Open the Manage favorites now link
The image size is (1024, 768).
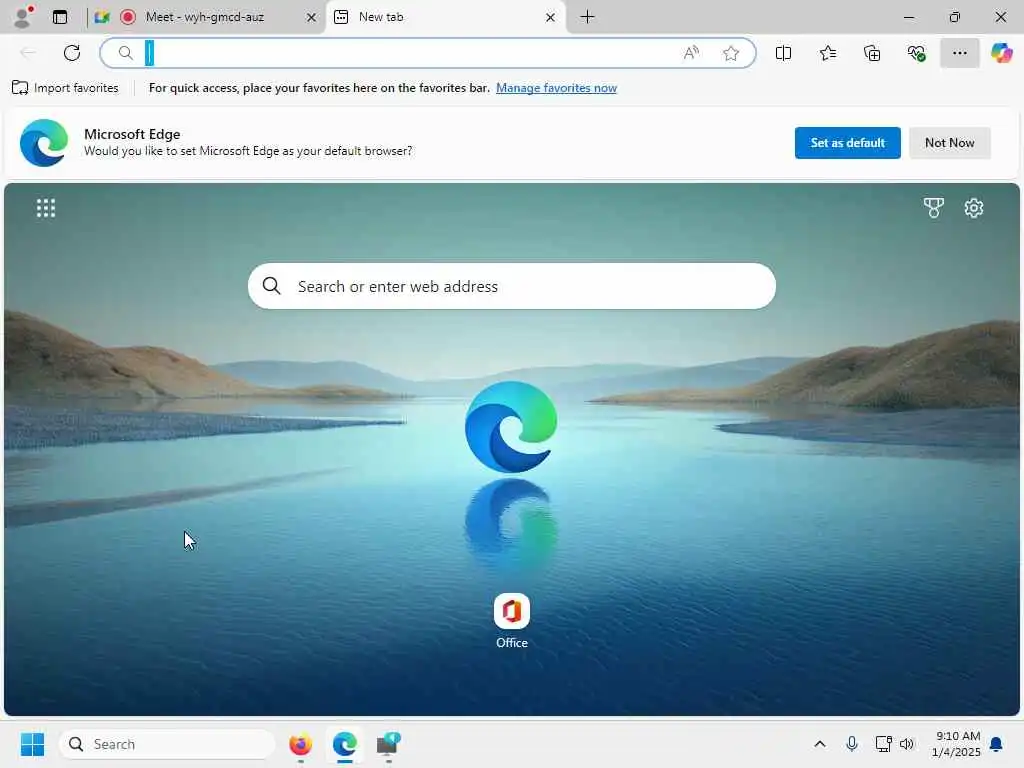tap(556, 88)
